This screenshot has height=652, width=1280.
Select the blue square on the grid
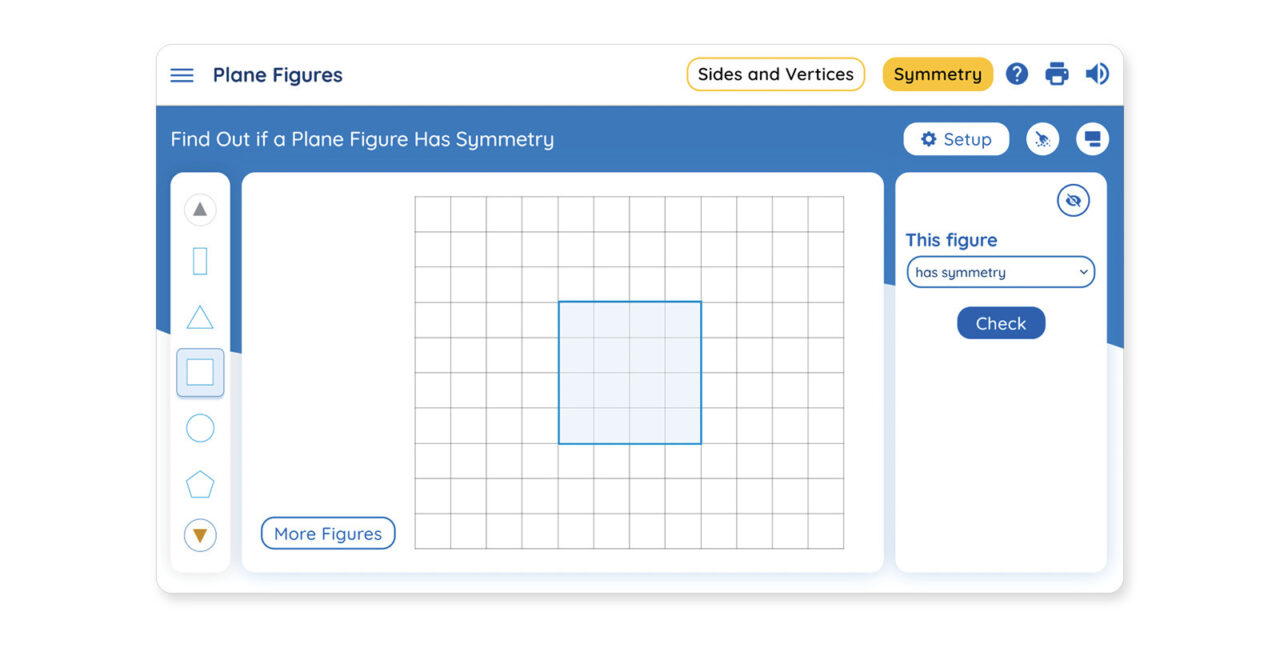[x=630, y=370]
